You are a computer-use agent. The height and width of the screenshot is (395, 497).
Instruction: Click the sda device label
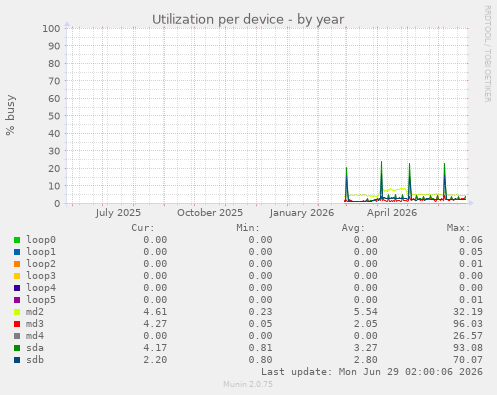(x=35, y=348)
